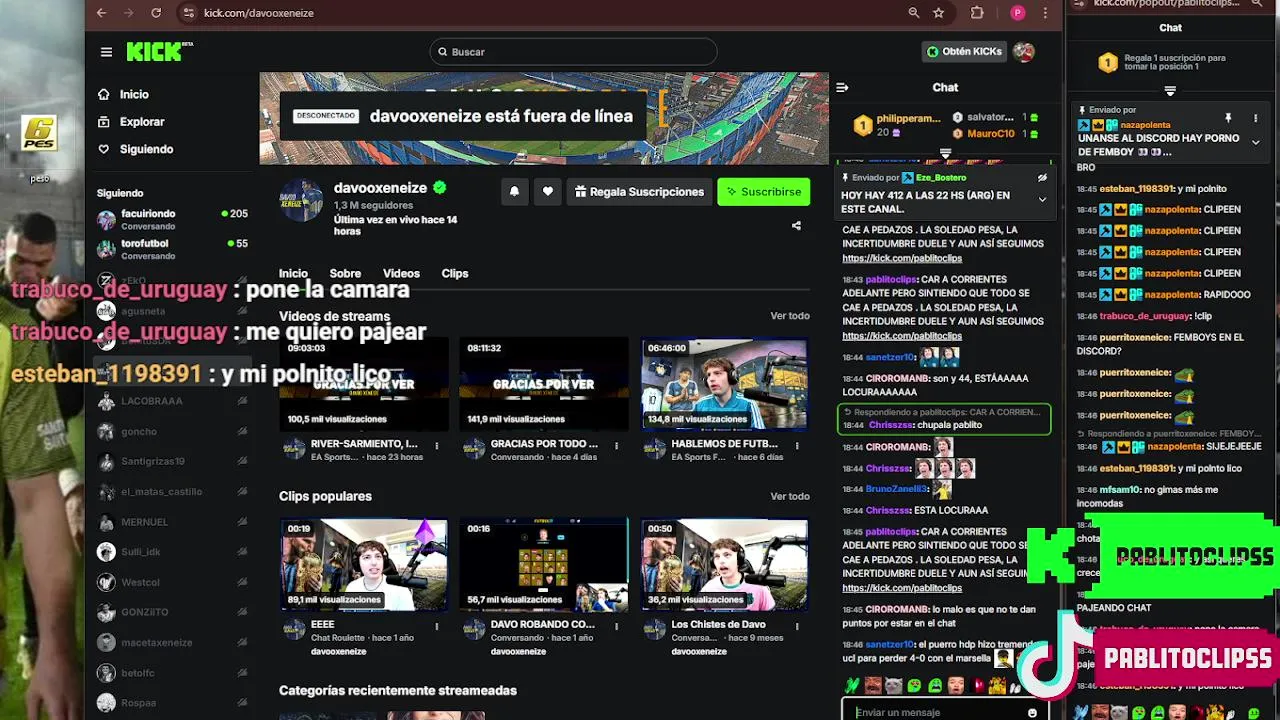Enable notifications with the bell icon

(x=514, y=192)
